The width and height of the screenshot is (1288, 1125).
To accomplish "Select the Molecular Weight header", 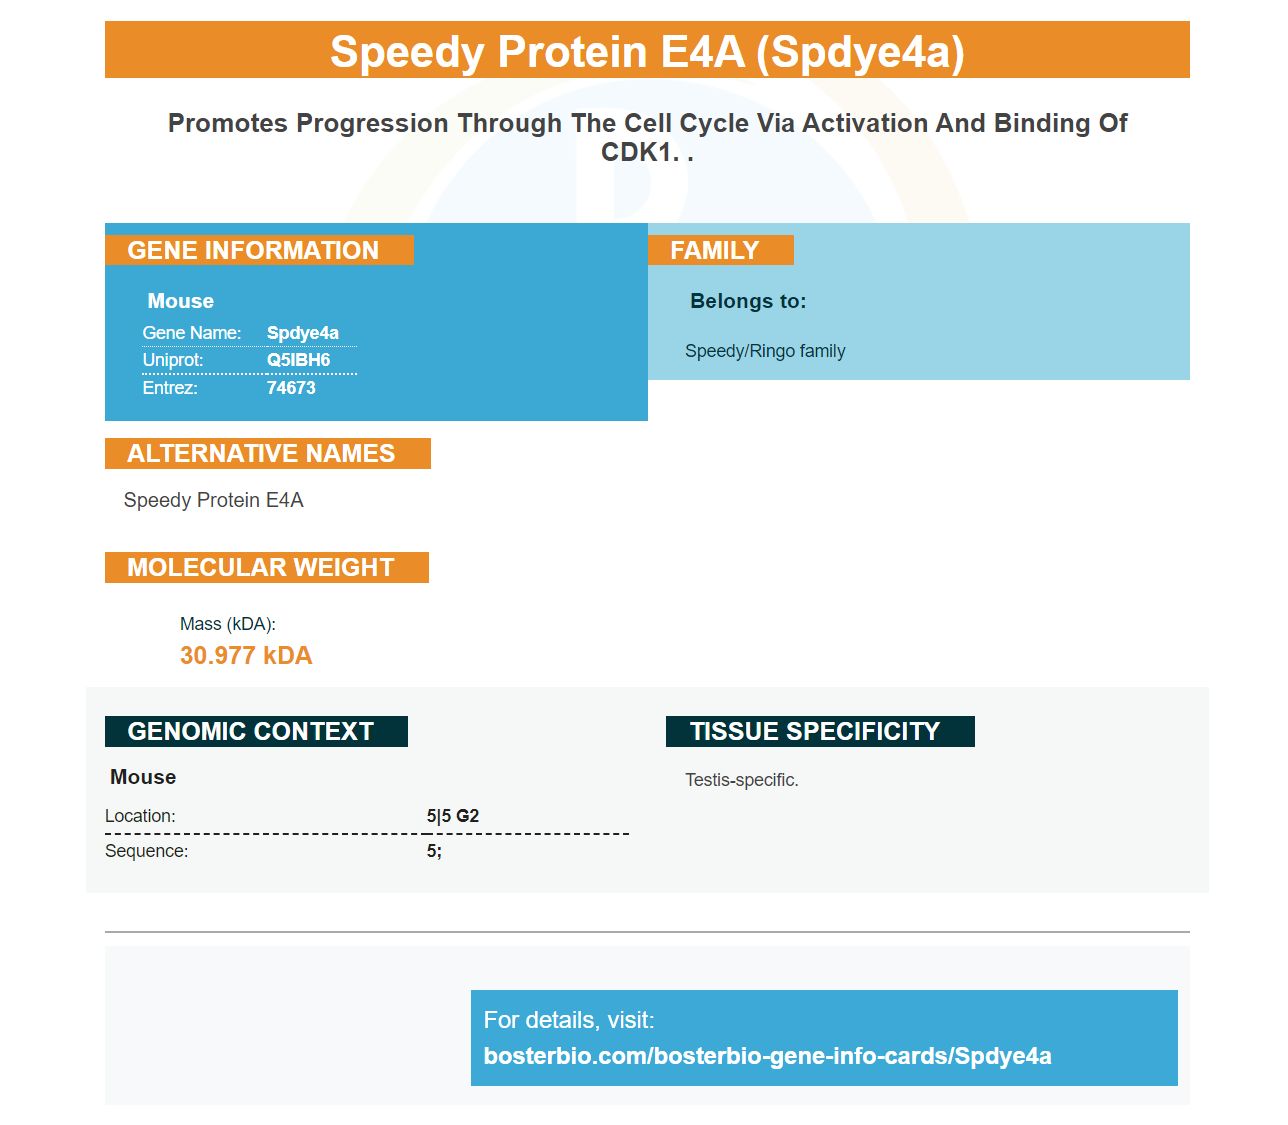I will 267,567.
